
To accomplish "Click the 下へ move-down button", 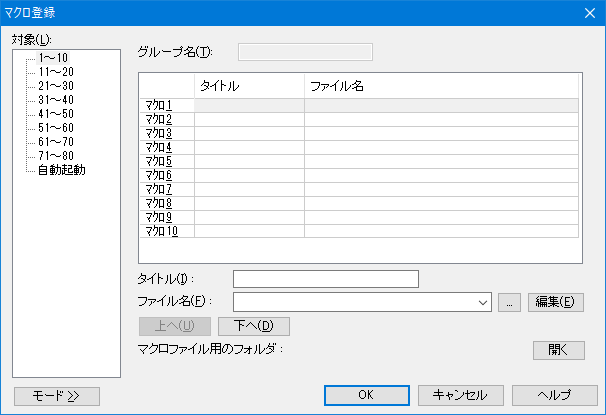I will tap(253, 325).
